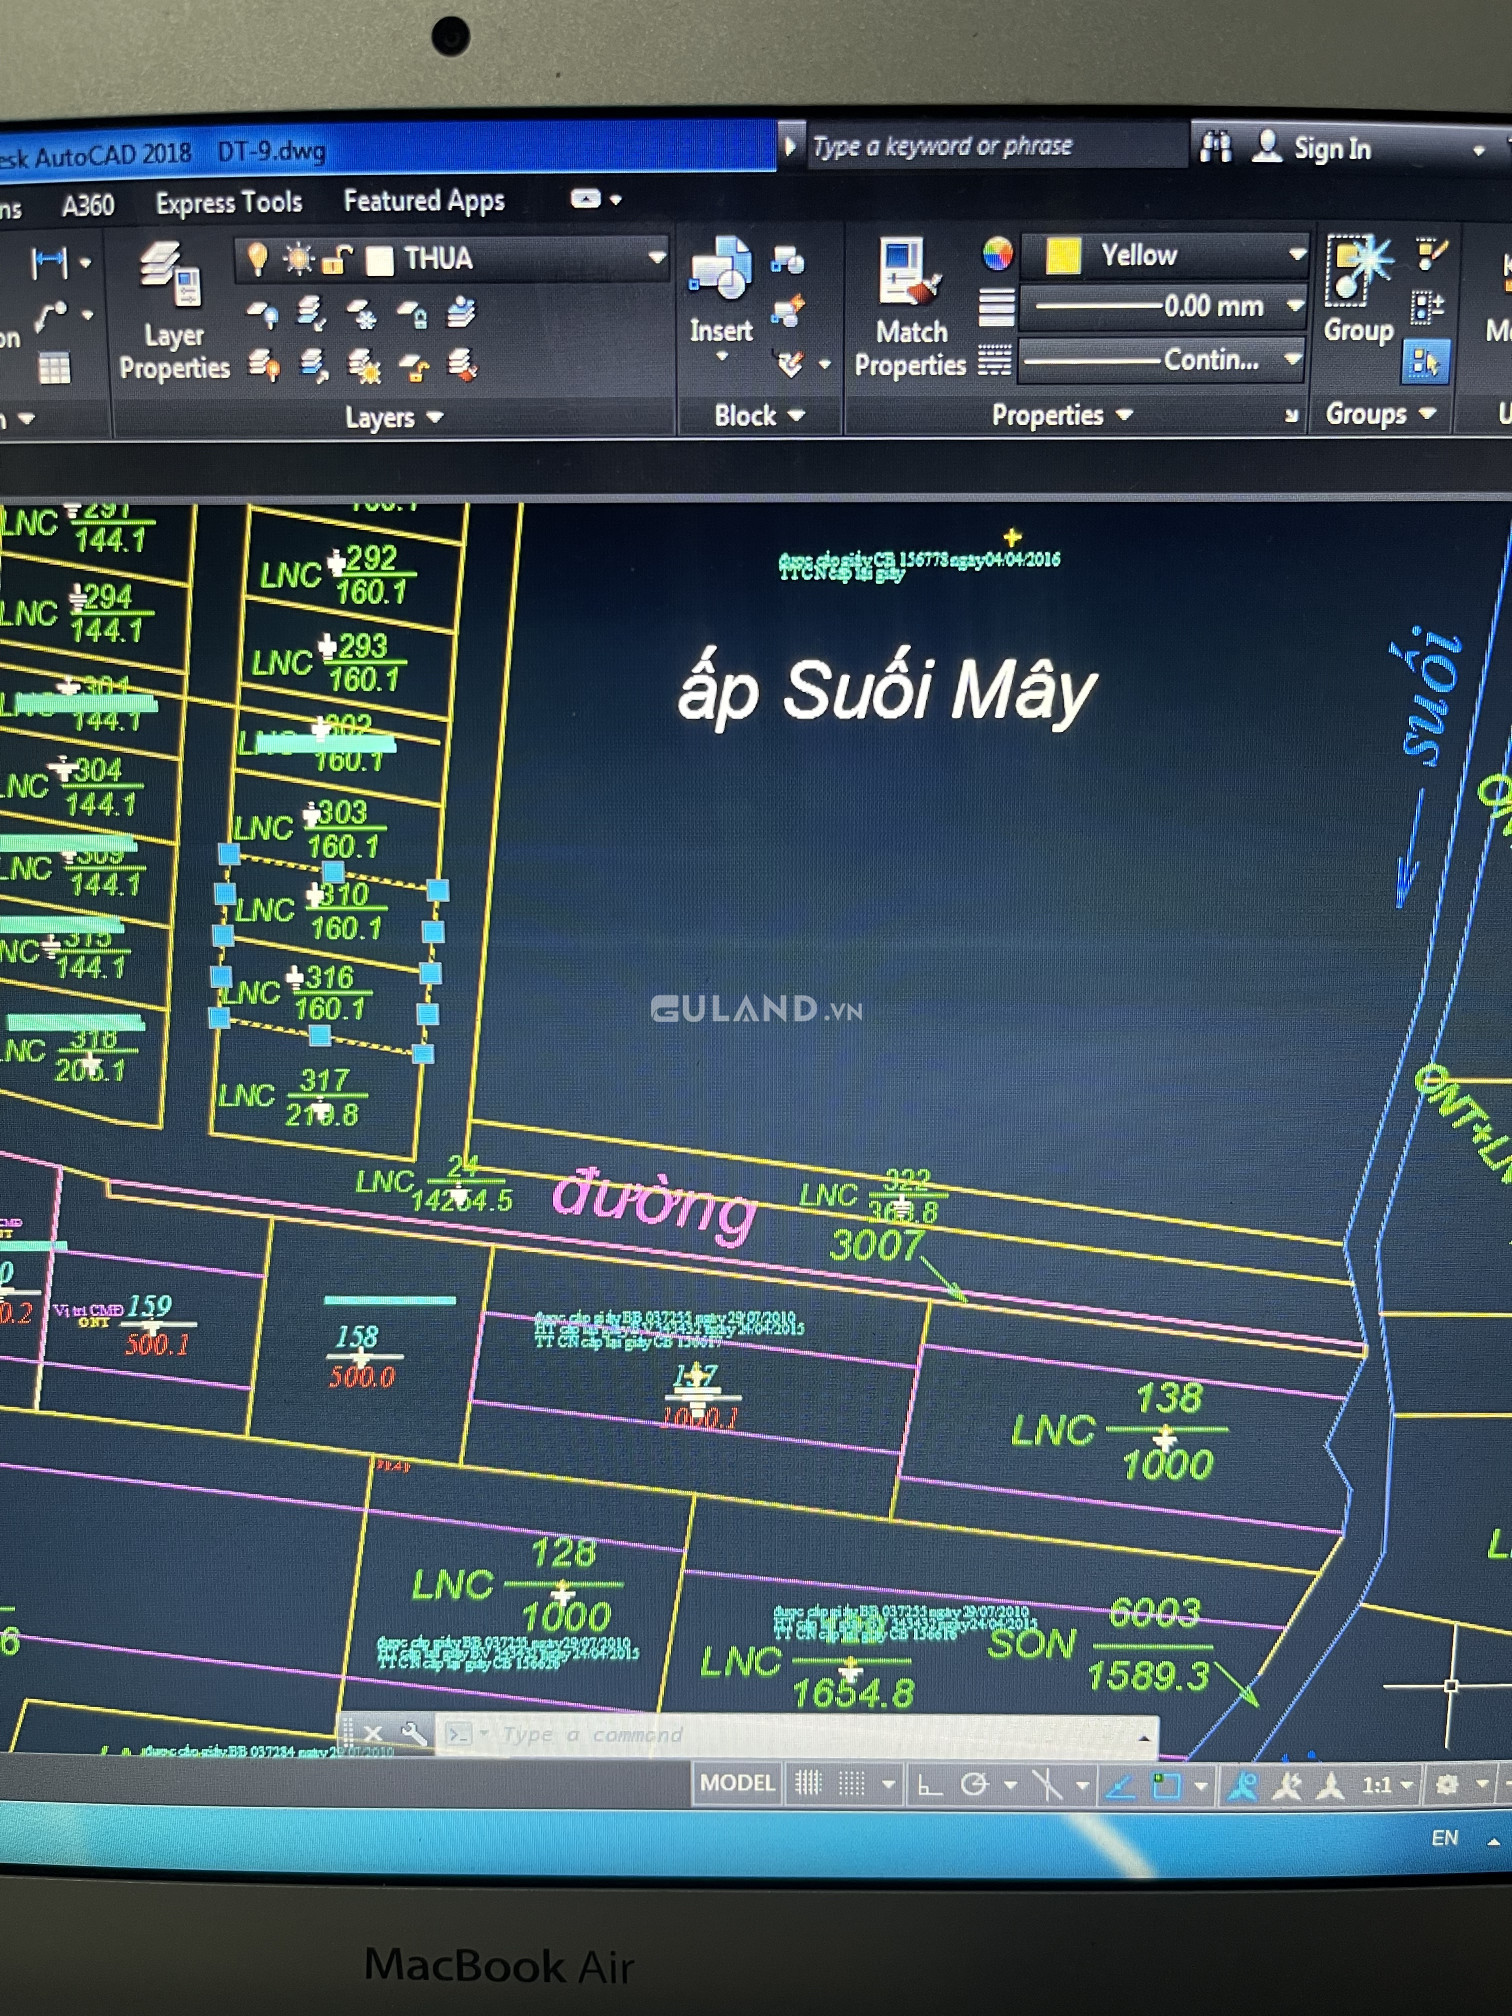Click the Ungroup icon

(x=1432, y=254)
